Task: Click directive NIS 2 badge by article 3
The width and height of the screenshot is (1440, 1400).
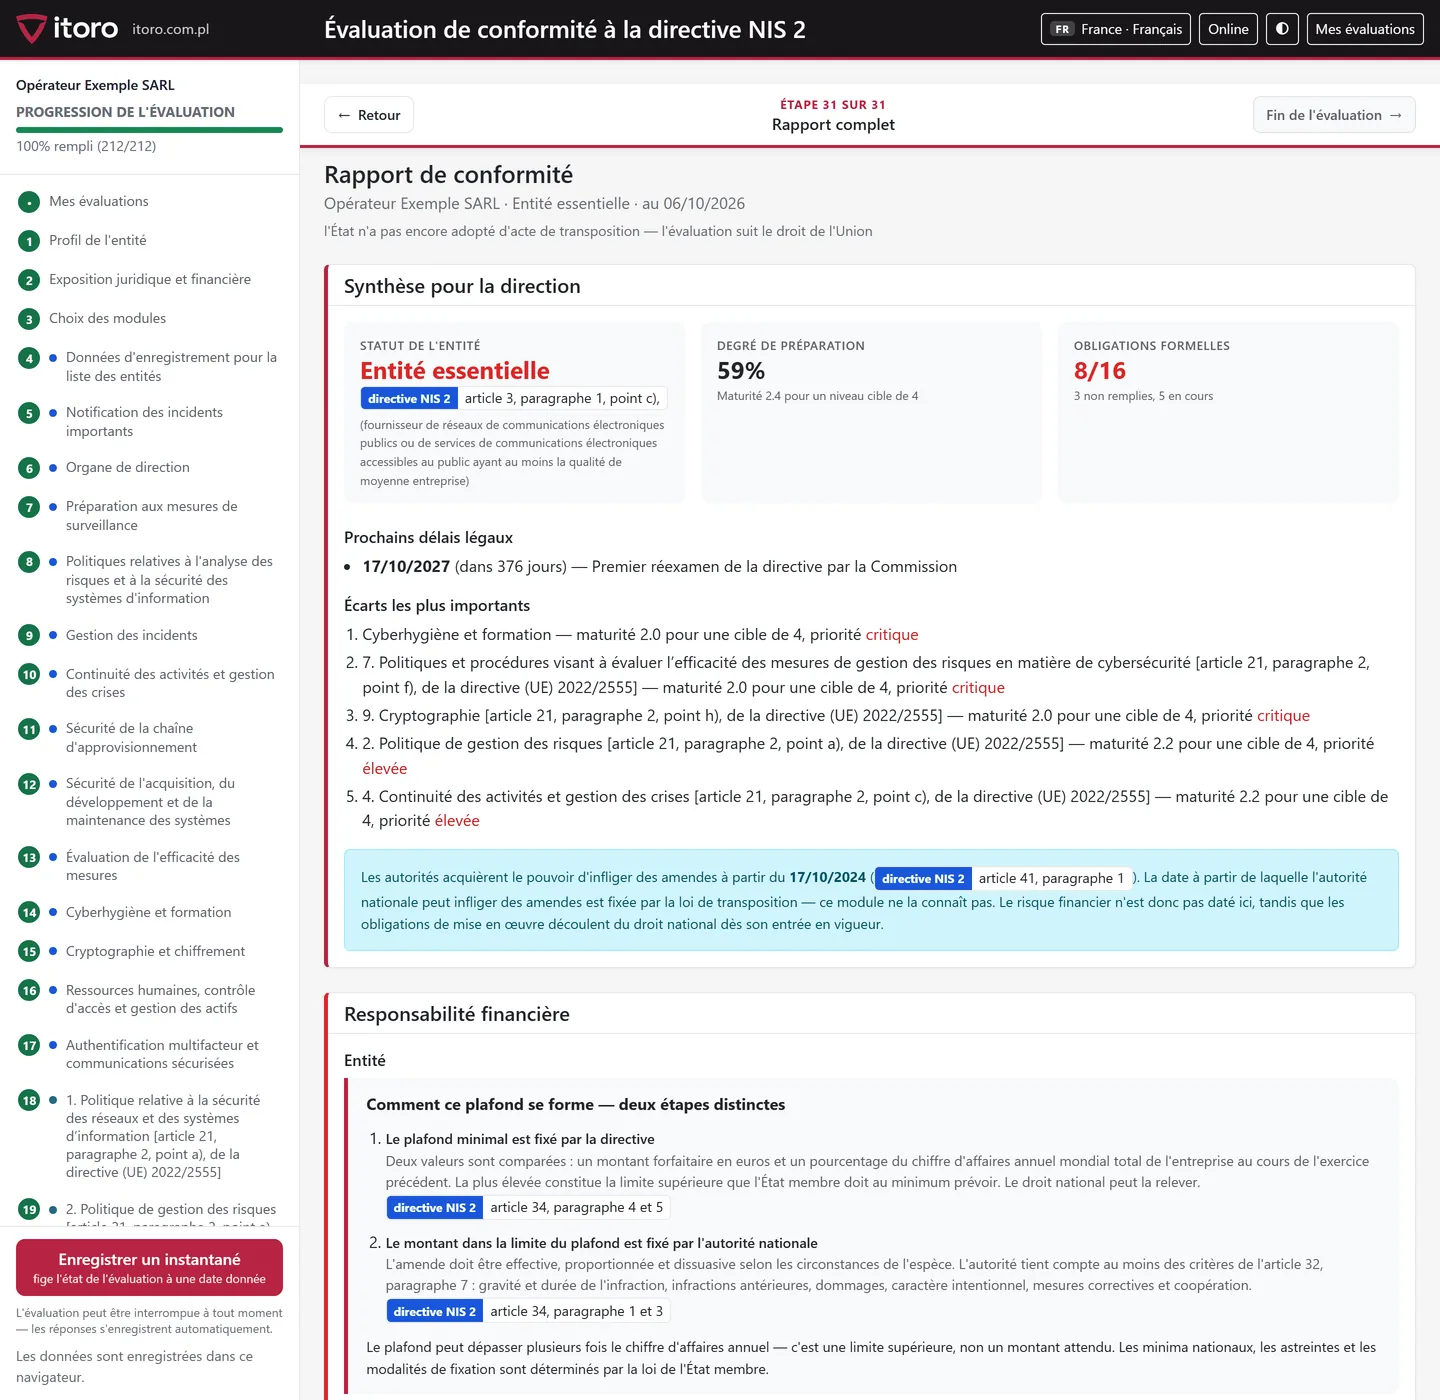Action: pos(409,398)
